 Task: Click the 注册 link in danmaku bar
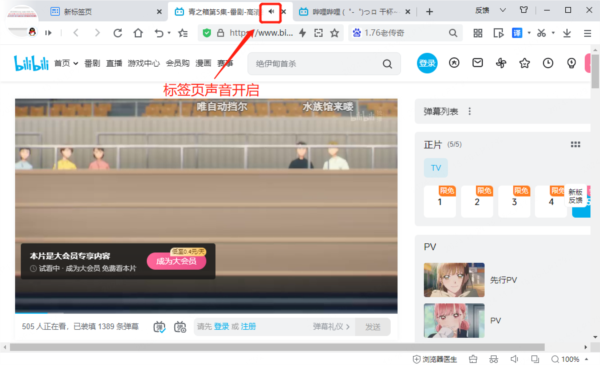pos(248,327)
